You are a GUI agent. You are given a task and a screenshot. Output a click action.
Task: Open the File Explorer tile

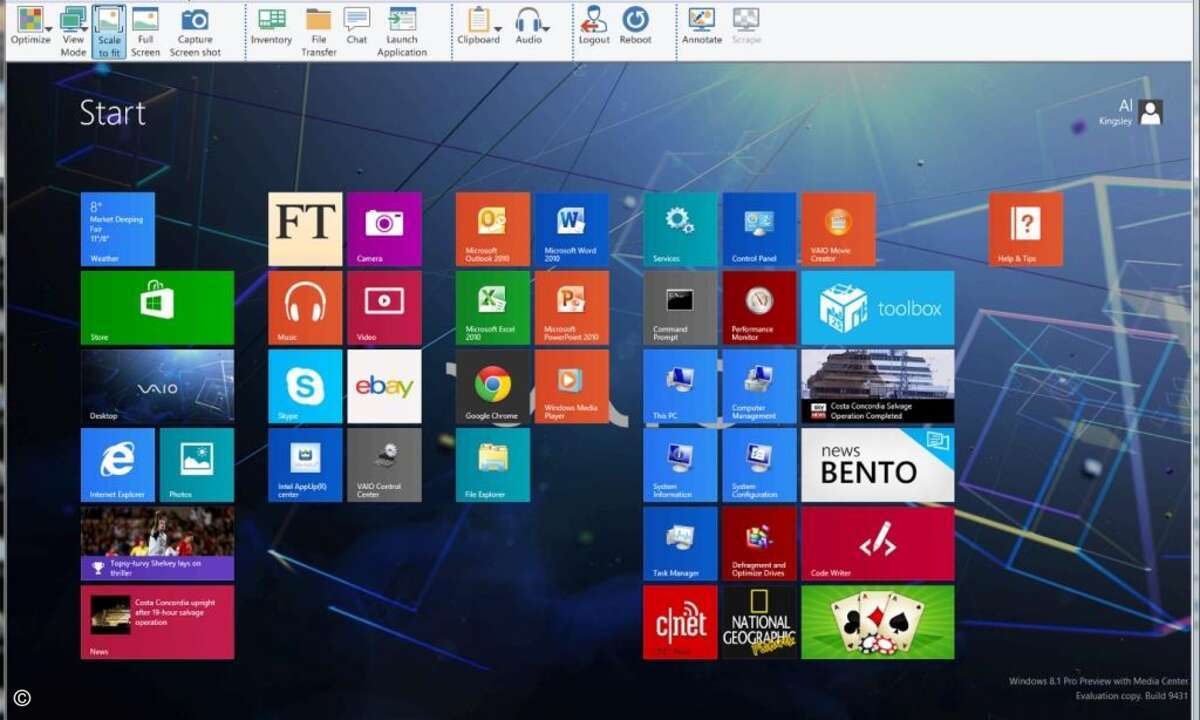point(493,465)
